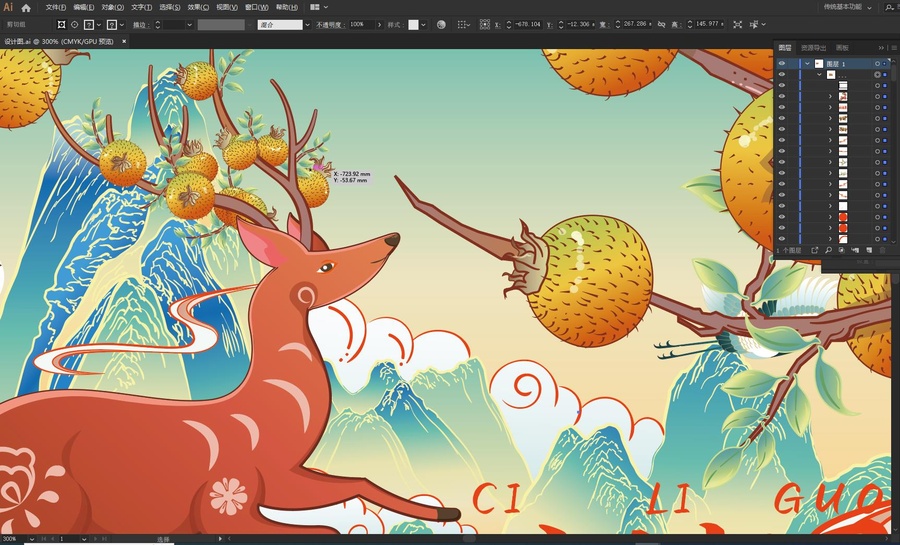
Task: Go to the Illustrator Home screen icon
Action: [26, 7]
